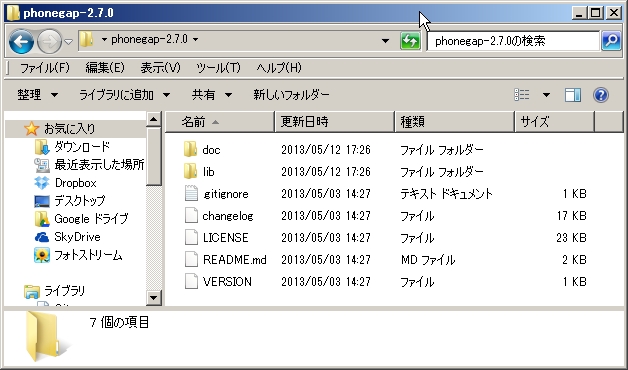Screen dimensions: 628x370
Task: Sort by サイズ column header
Action: tap(554, 122)
